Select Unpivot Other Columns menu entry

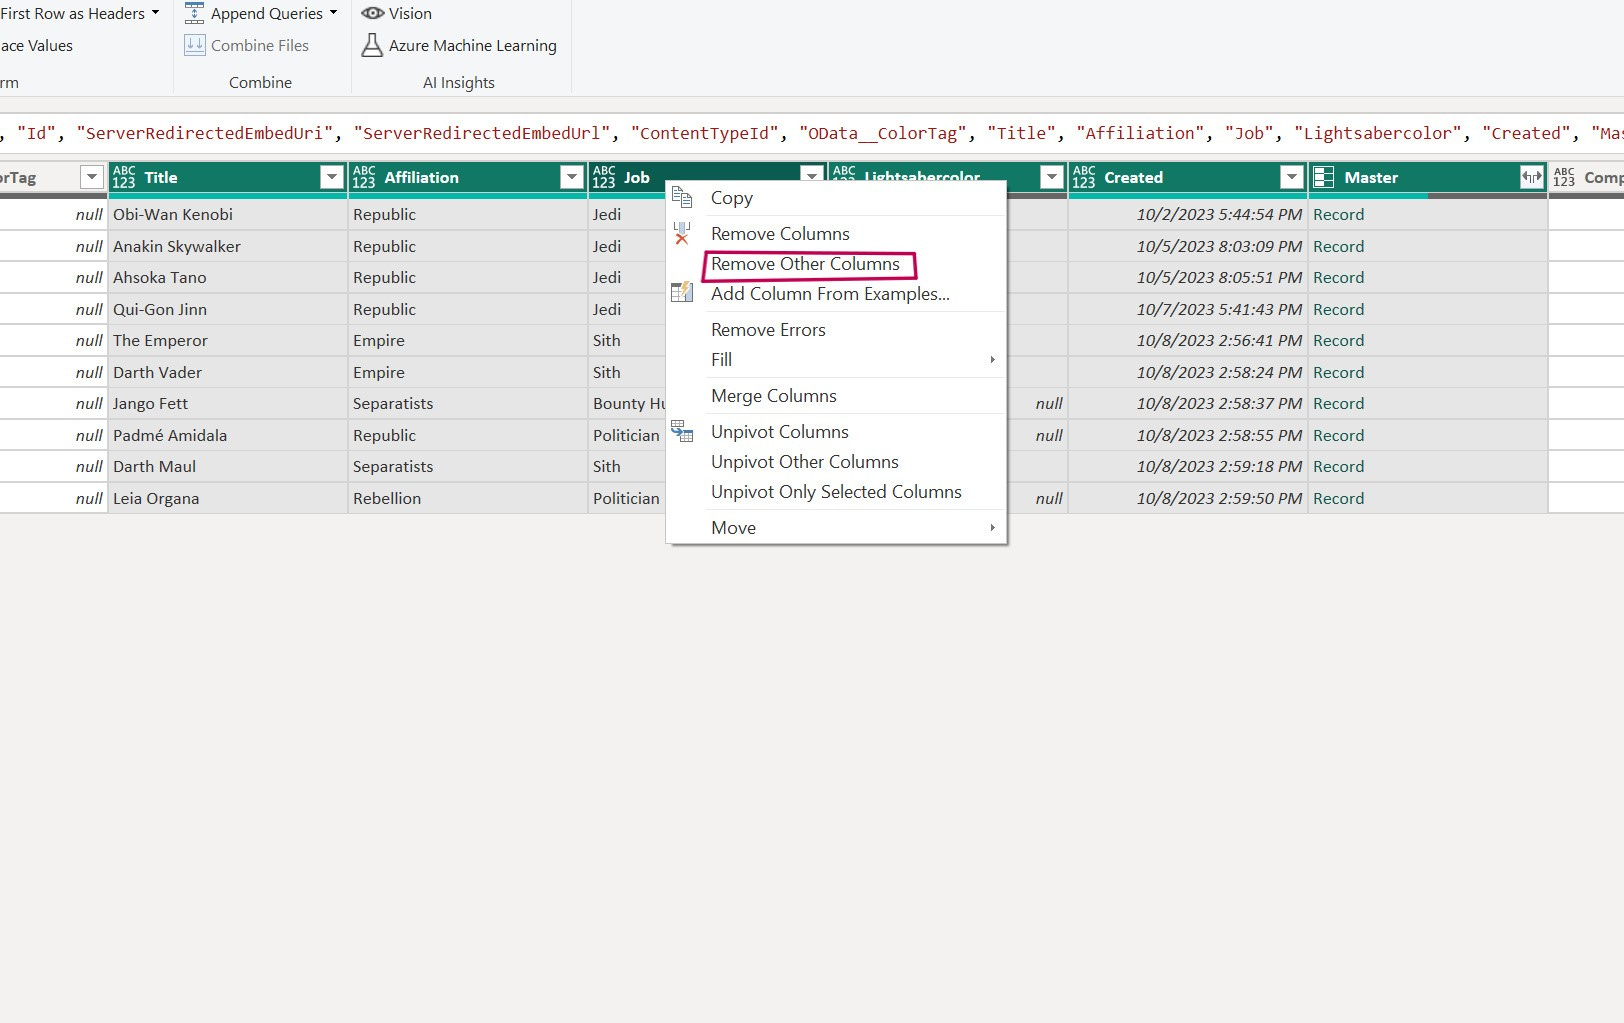836,462
